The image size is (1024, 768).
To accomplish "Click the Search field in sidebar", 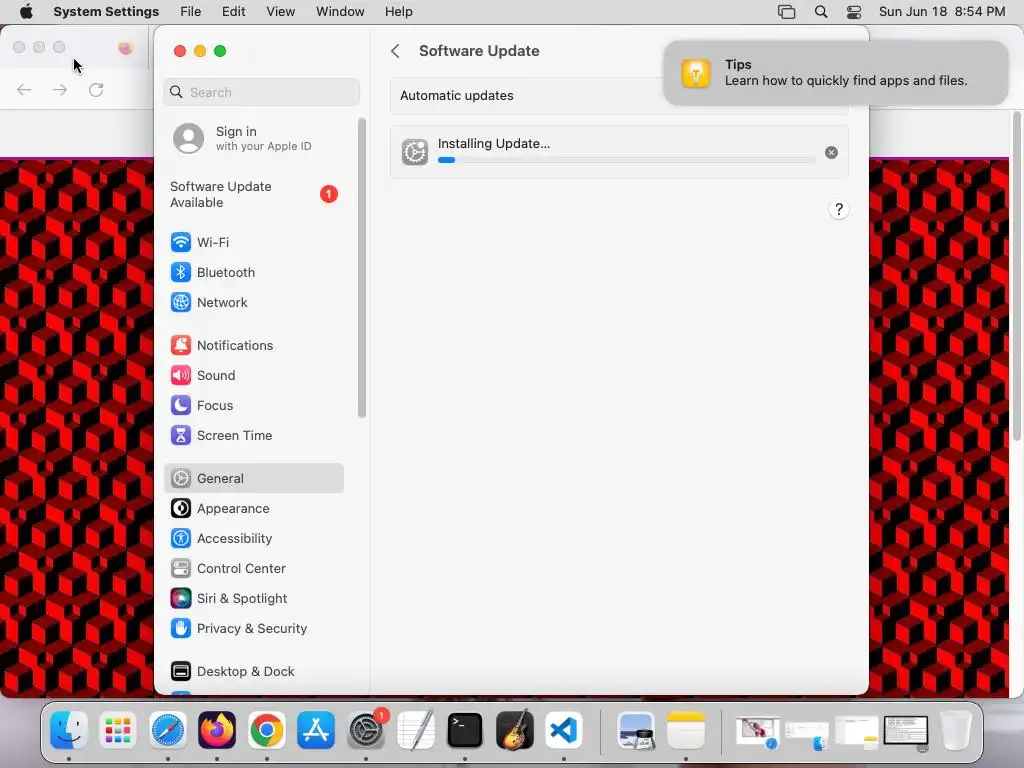I will click(261, 92).
